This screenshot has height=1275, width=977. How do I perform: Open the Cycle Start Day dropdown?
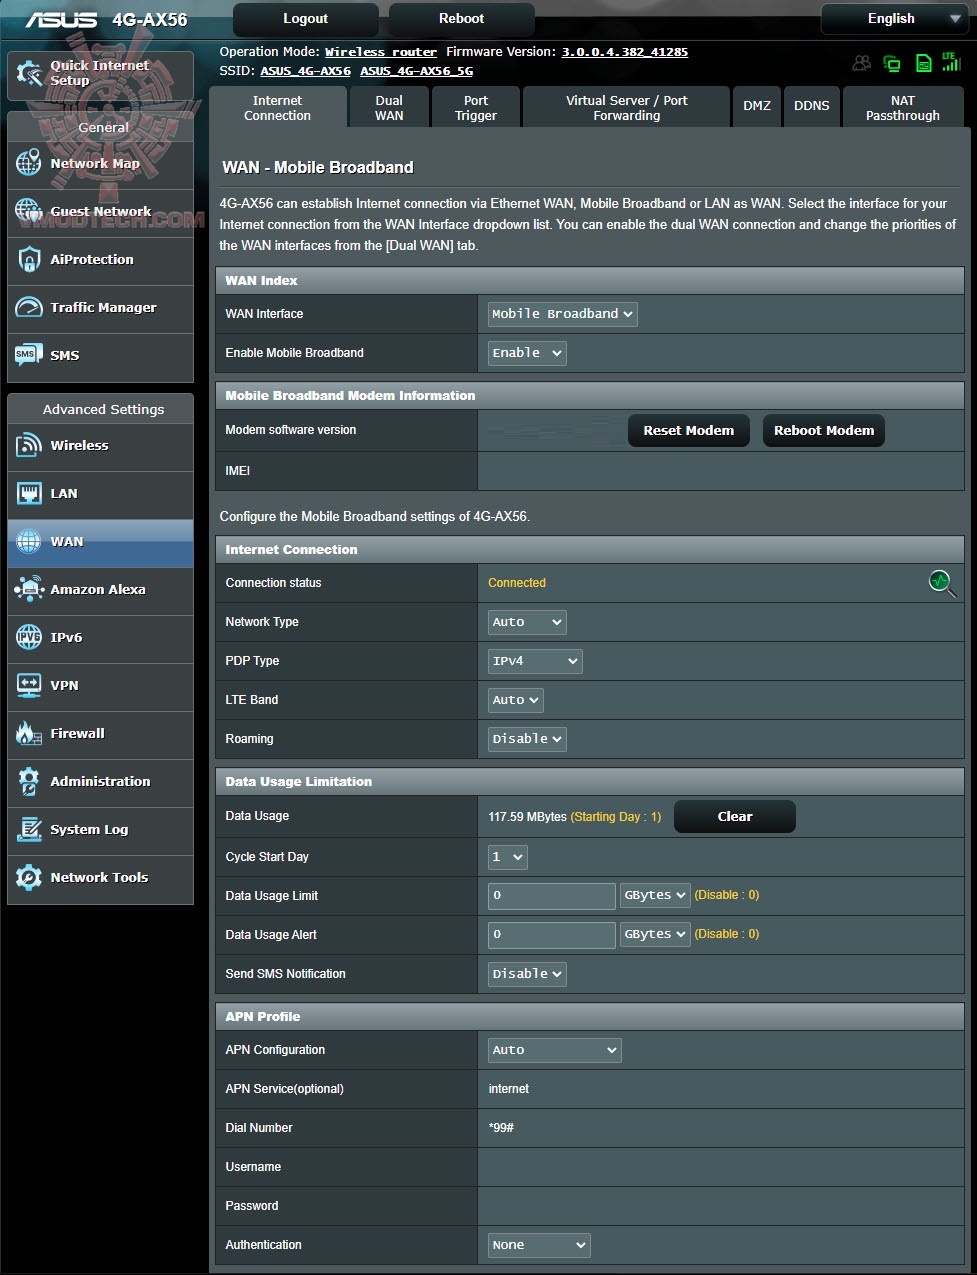tap(507, 857)
